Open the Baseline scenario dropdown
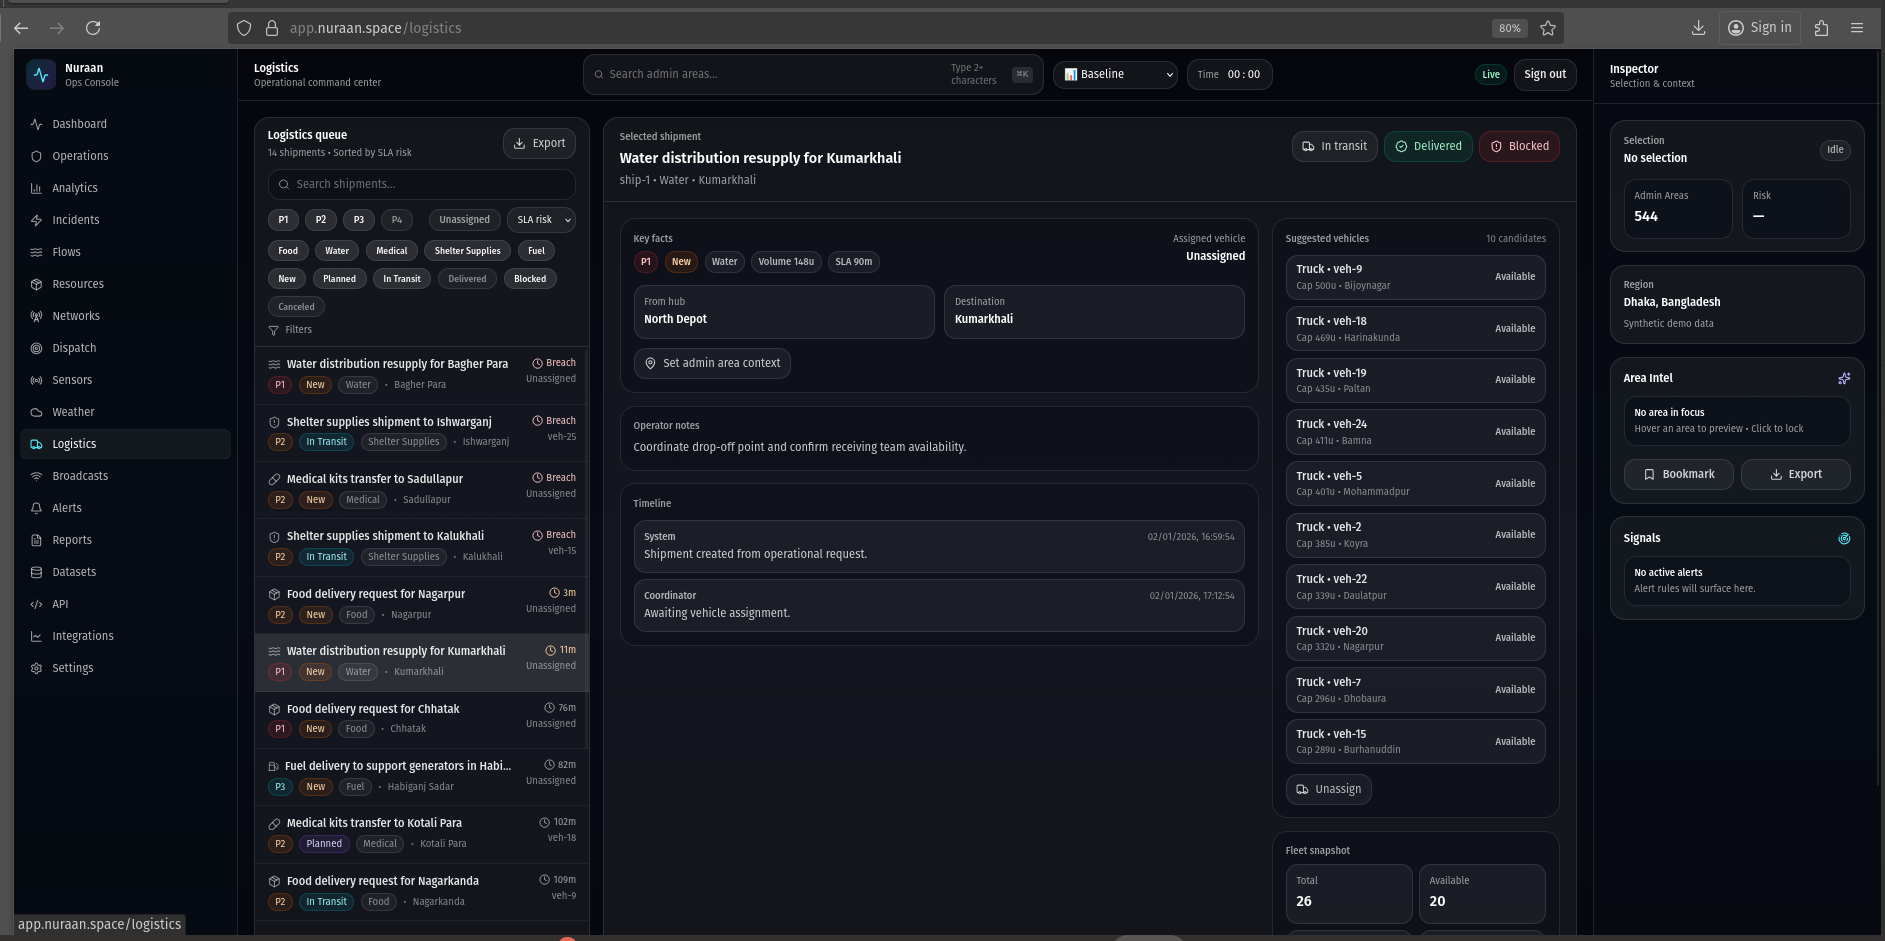 tap(1115, 74)
